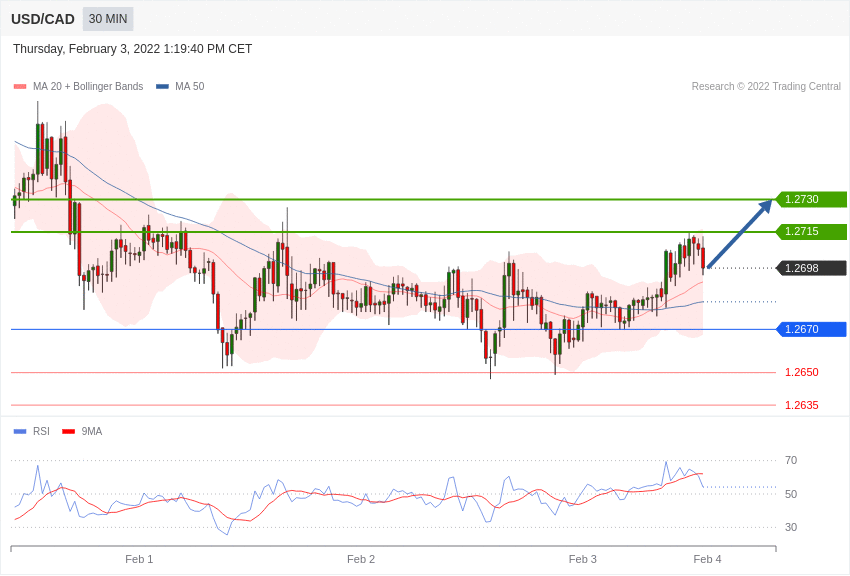Screen dimensions: 850x576
Task: Click the Feb 2 date axis label
Action: (x=361, y=559)
